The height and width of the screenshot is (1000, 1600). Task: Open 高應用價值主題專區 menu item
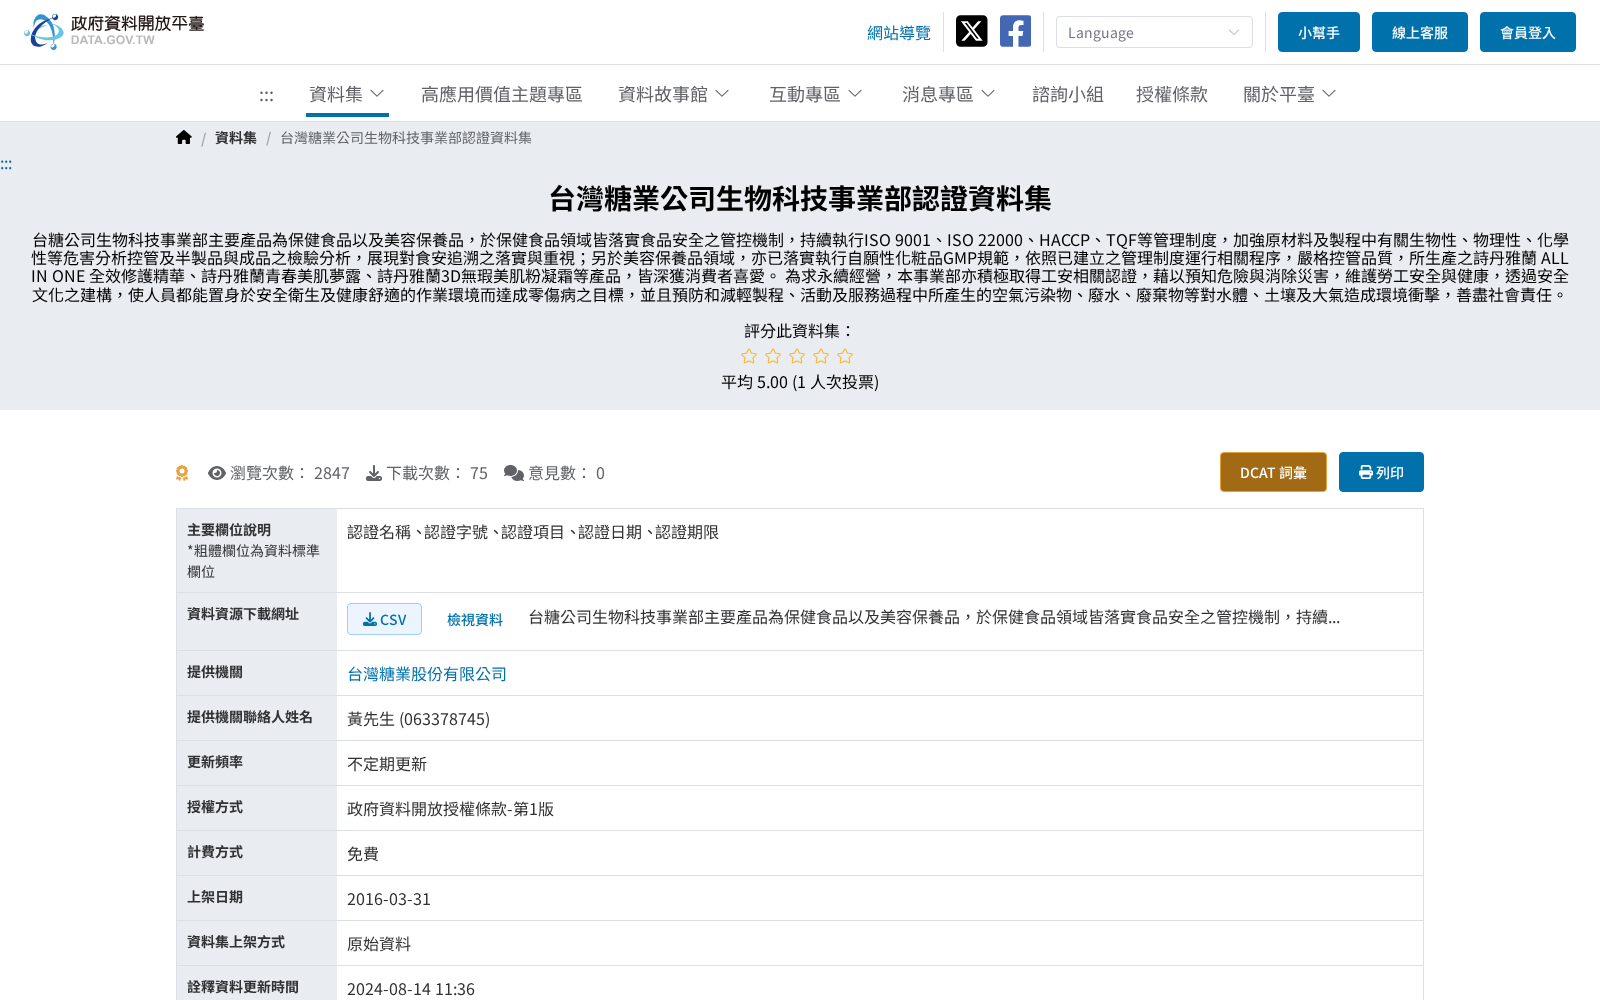tap(501, 94)
